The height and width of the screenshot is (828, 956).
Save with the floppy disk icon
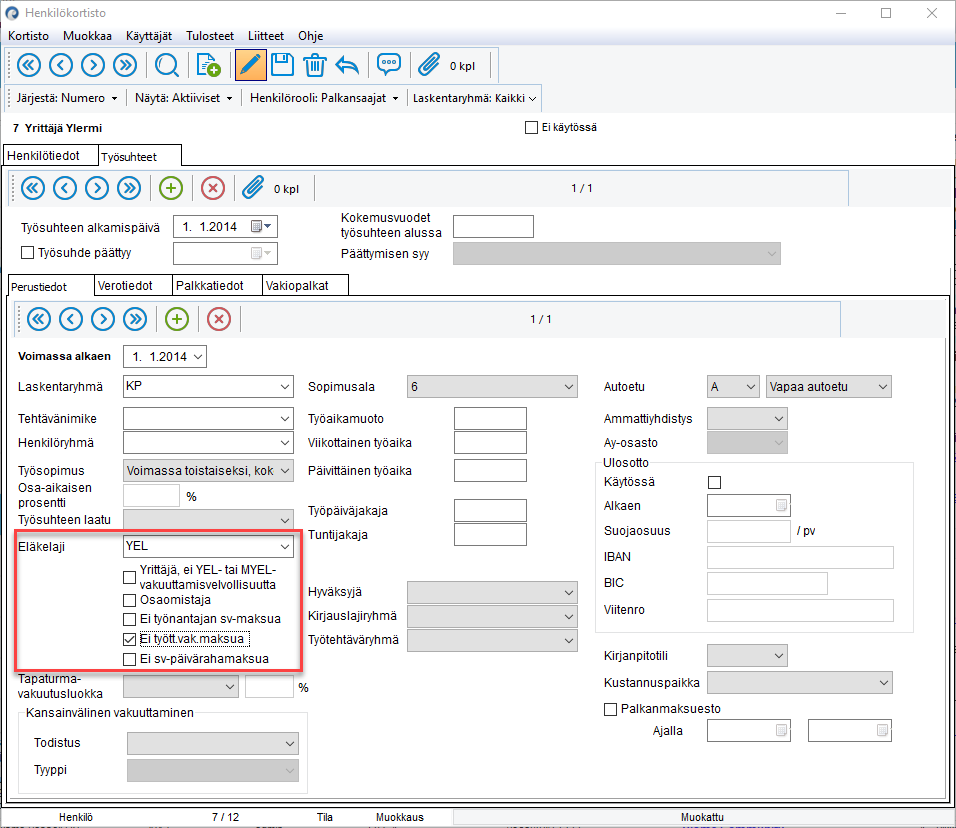[282, 65]
